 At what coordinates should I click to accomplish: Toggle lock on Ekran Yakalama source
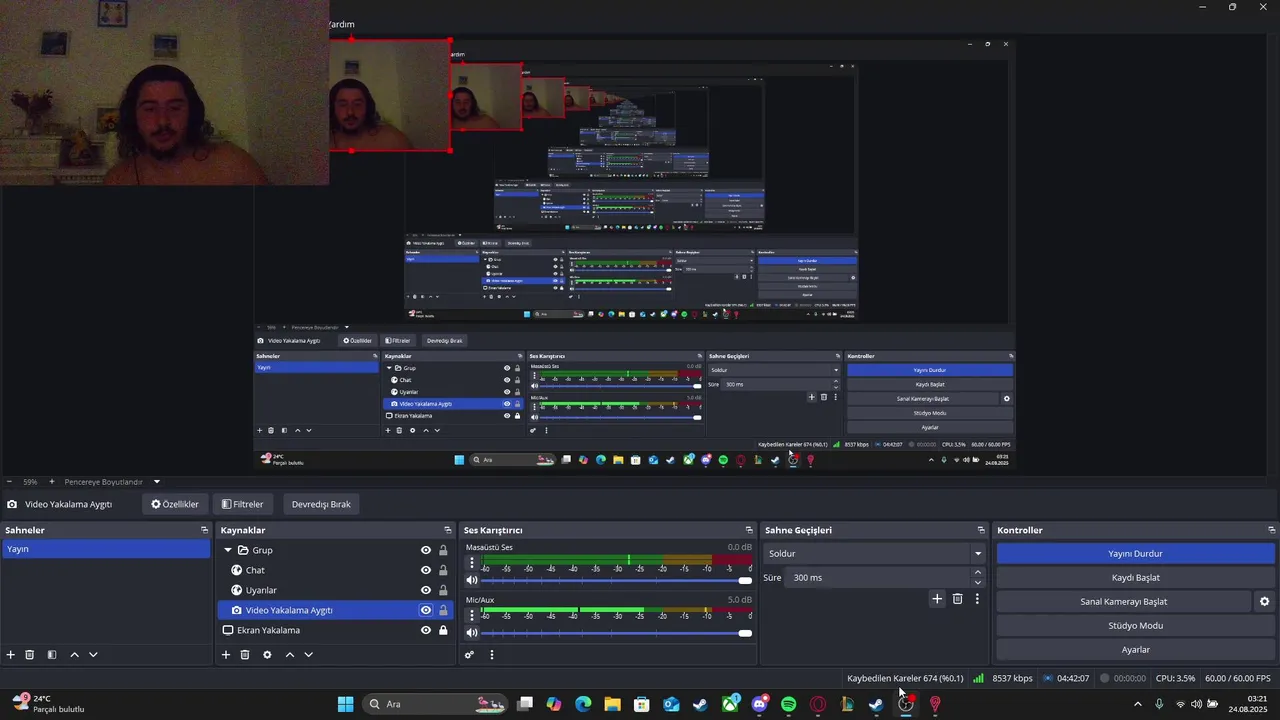tap(443, 630)
